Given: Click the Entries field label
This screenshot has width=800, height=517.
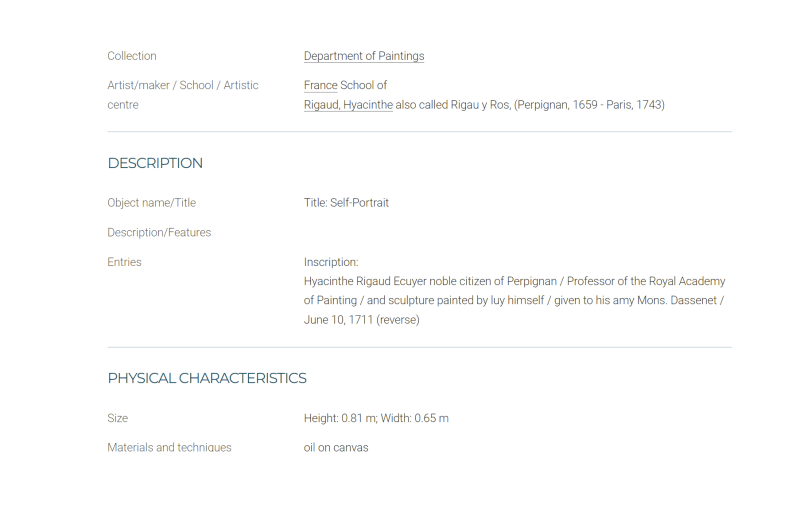Looking at the screenshot, I should point(124,262).
